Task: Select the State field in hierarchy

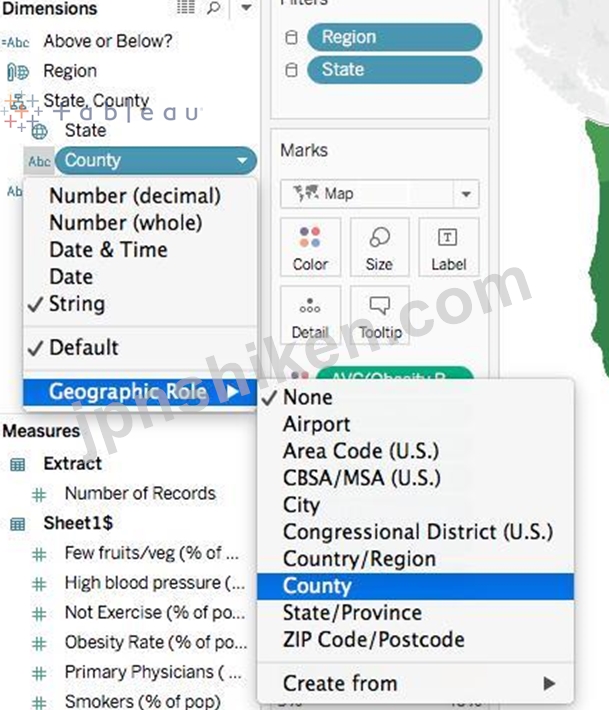Action: pos(86,130)
